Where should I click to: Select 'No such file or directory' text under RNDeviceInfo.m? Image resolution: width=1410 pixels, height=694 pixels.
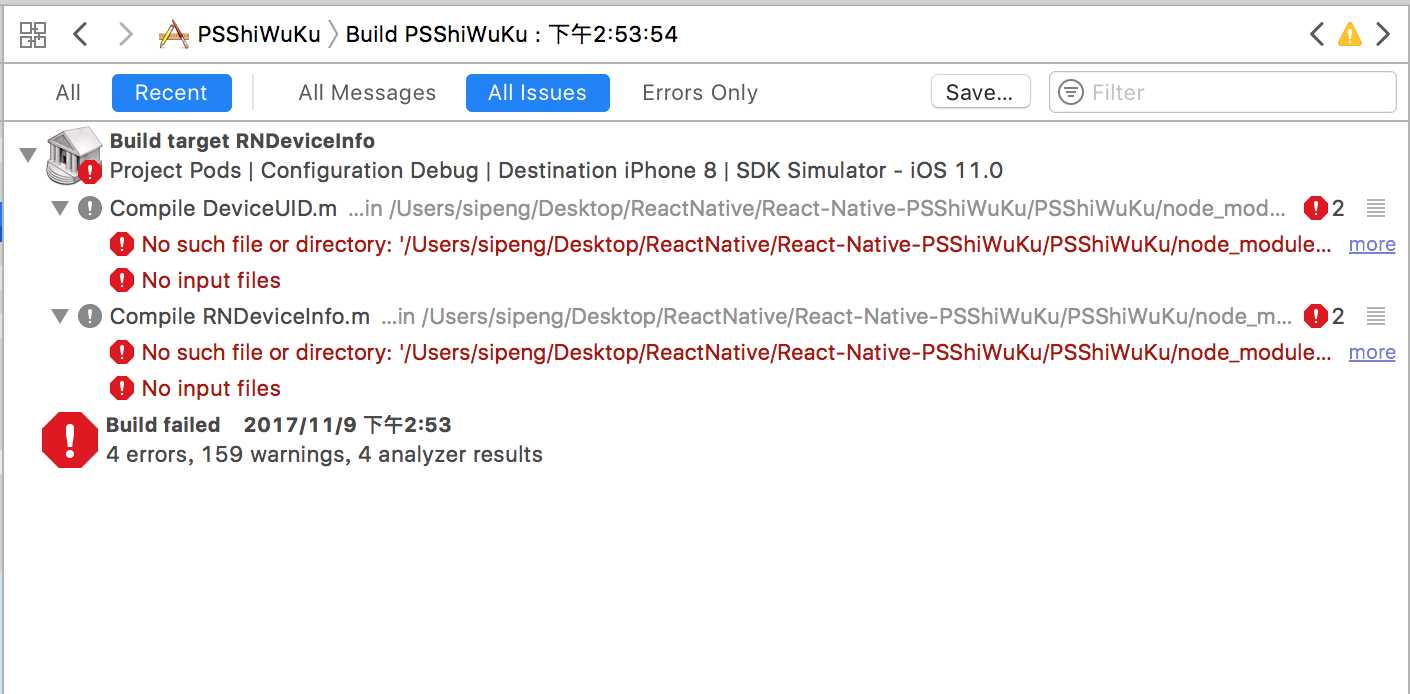pos(736,352)
